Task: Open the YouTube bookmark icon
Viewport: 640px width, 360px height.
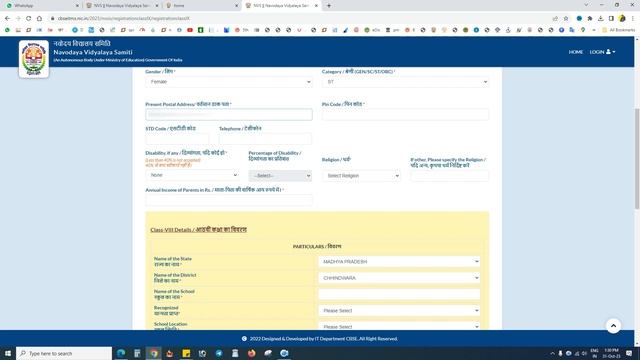Action: click(190, 30)
